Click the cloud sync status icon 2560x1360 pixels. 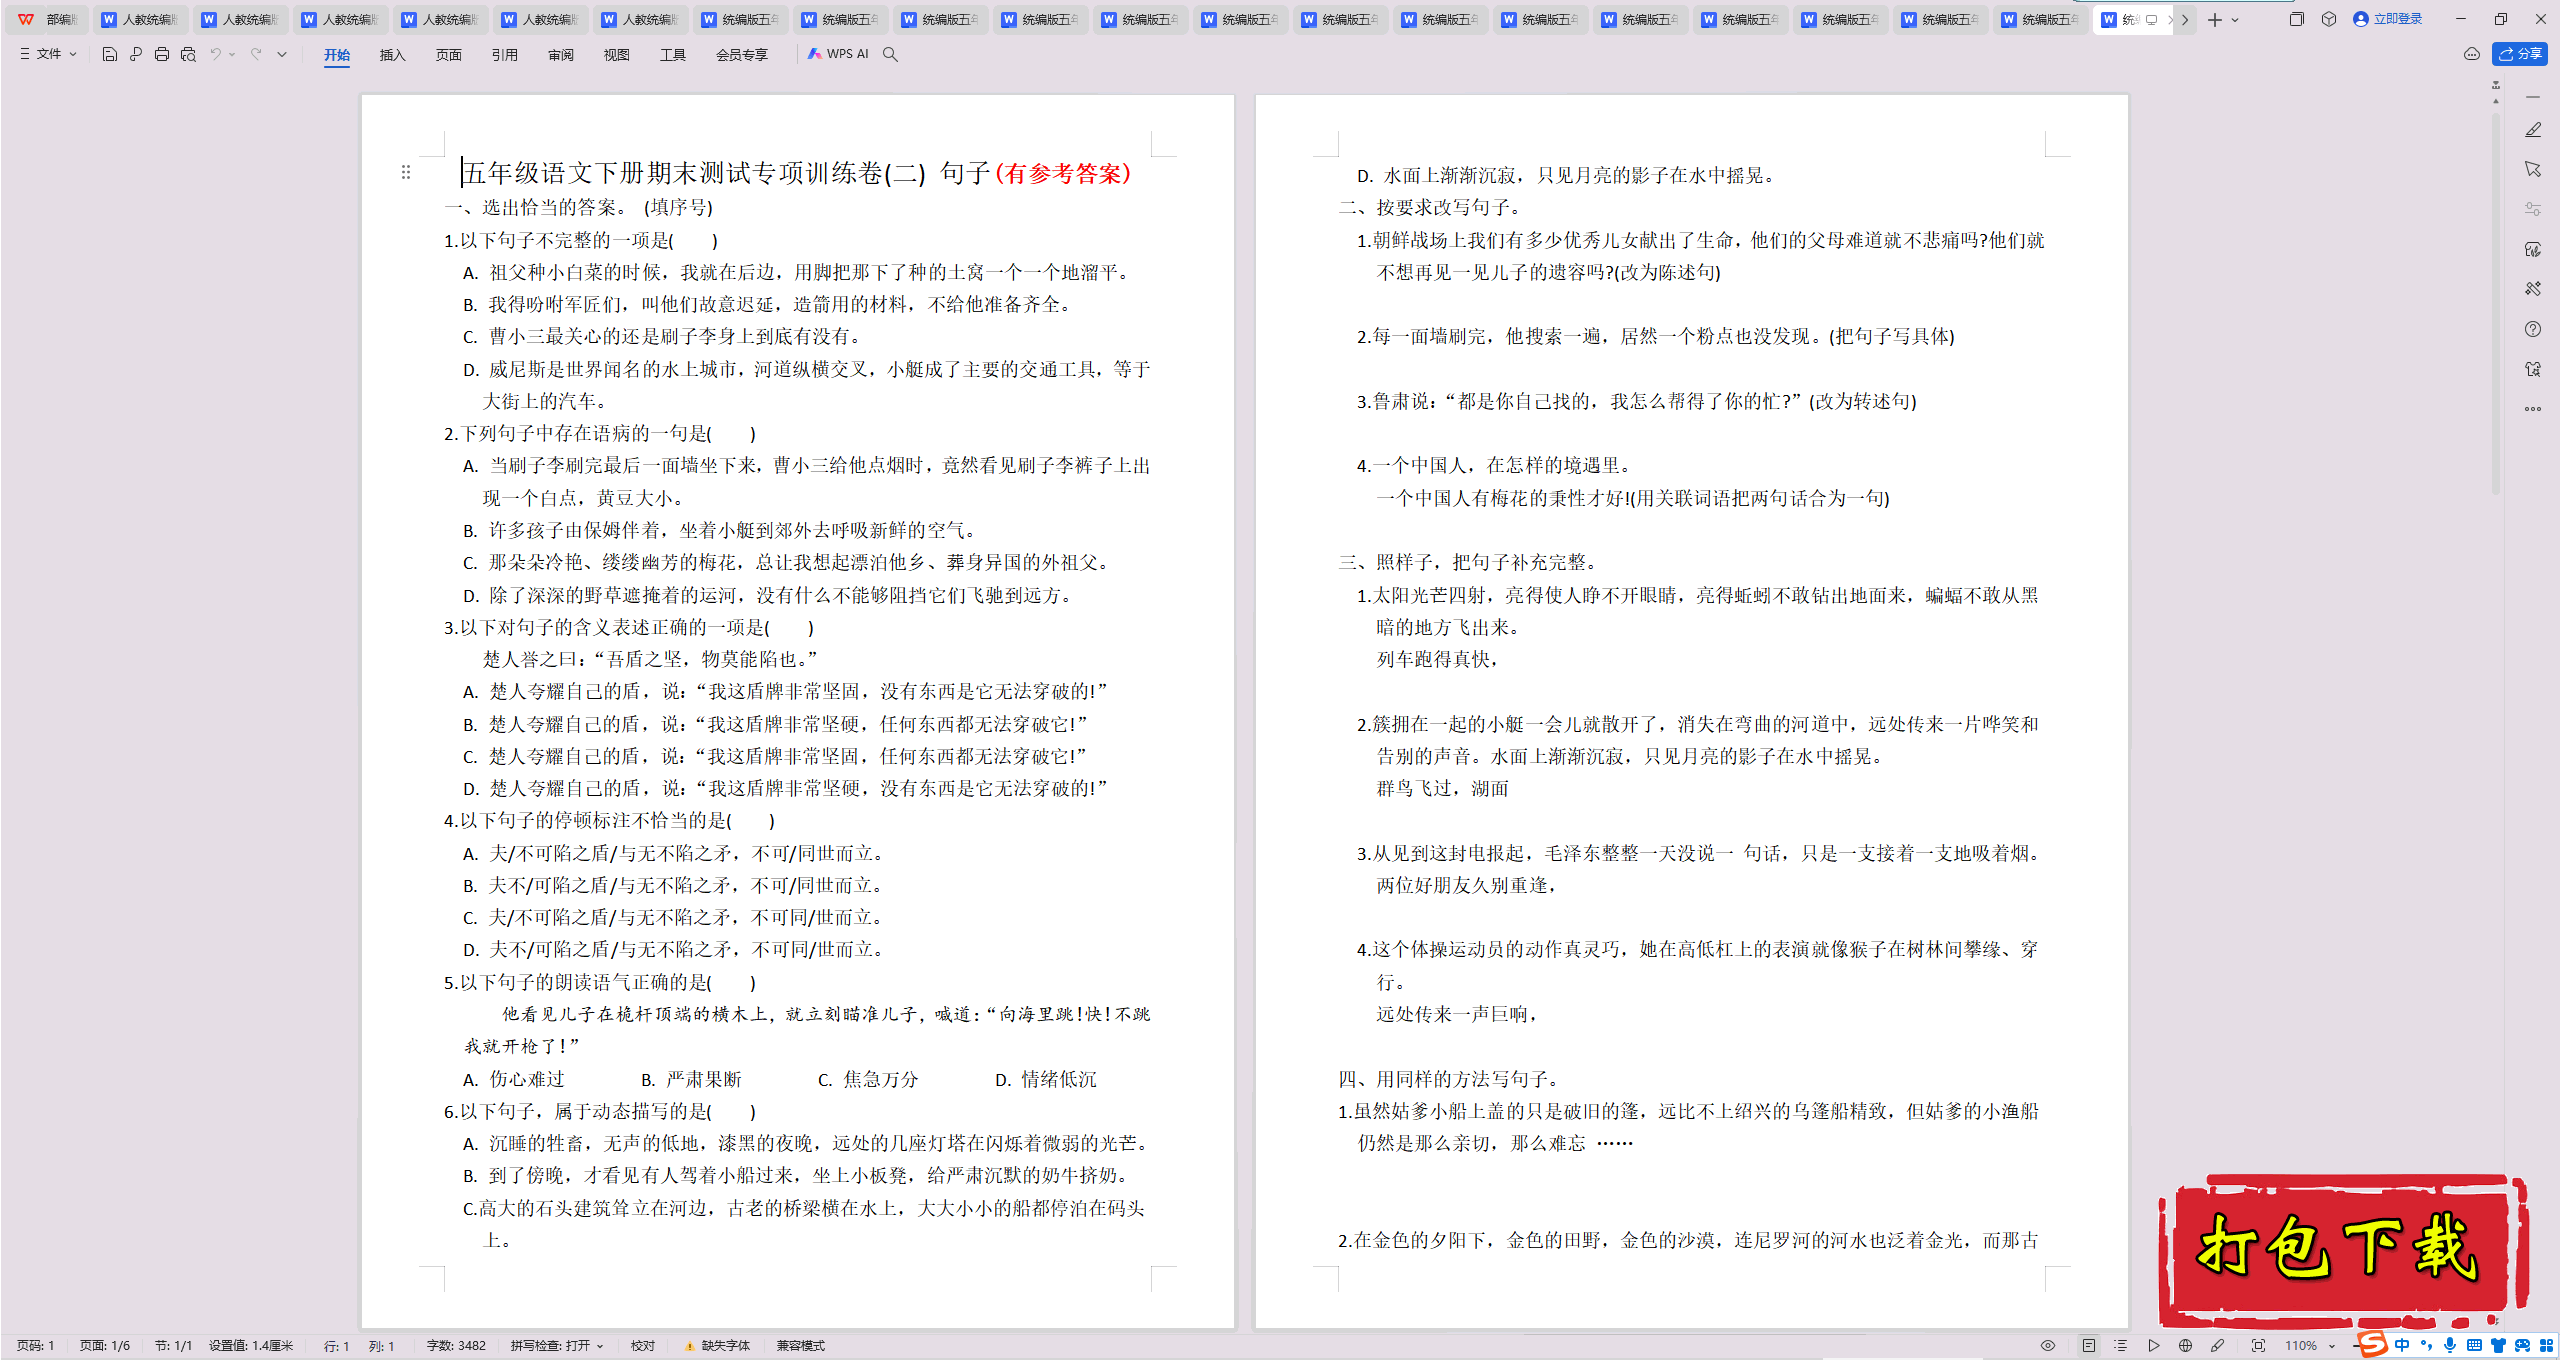(2472, 54)
